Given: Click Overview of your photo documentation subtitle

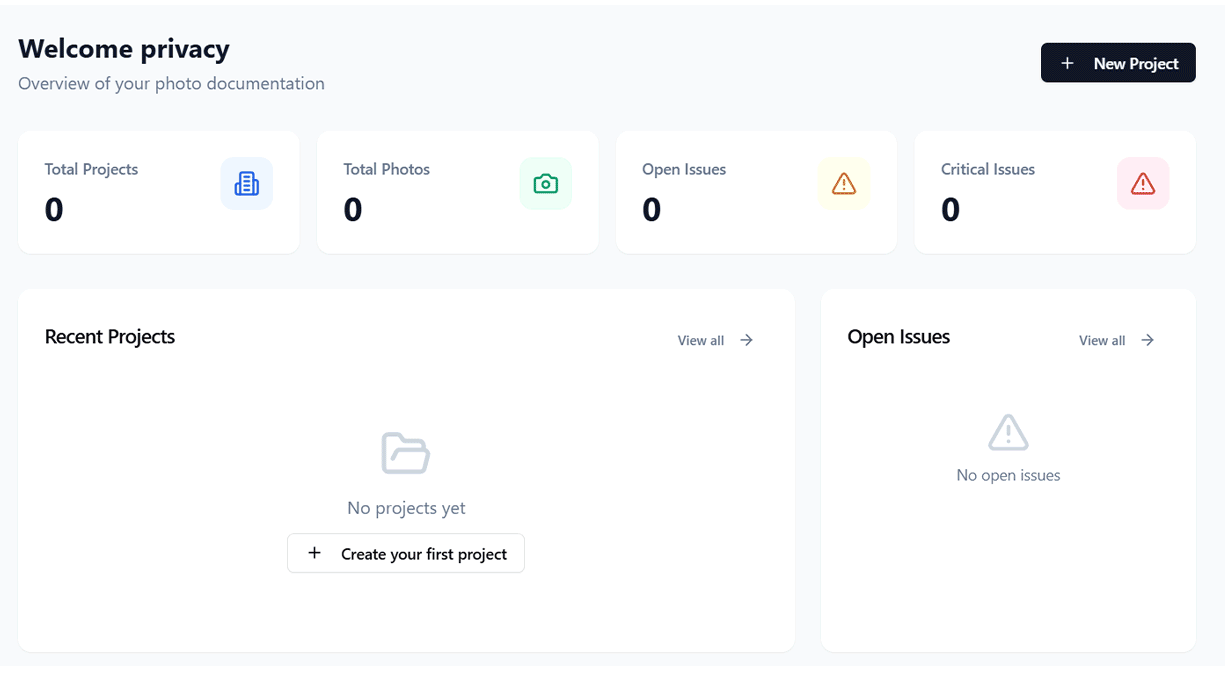Looking at the screenshot, I should coord(171,83).
